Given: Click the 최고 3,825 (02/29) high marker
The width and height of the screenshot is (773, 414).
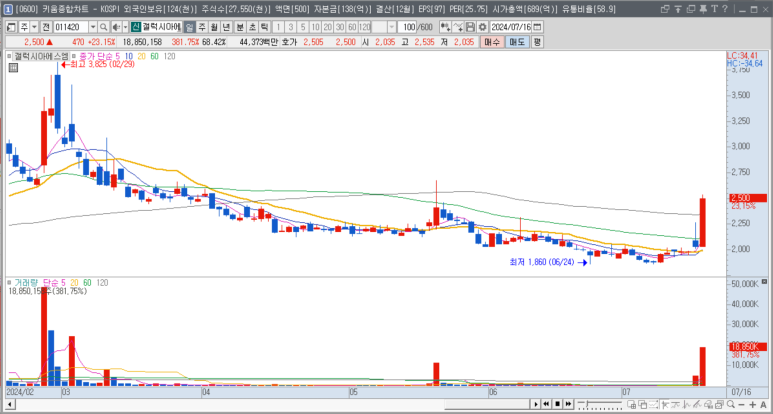Looking at the screenshot, I should pyautogui.click(x=98, y=65).
